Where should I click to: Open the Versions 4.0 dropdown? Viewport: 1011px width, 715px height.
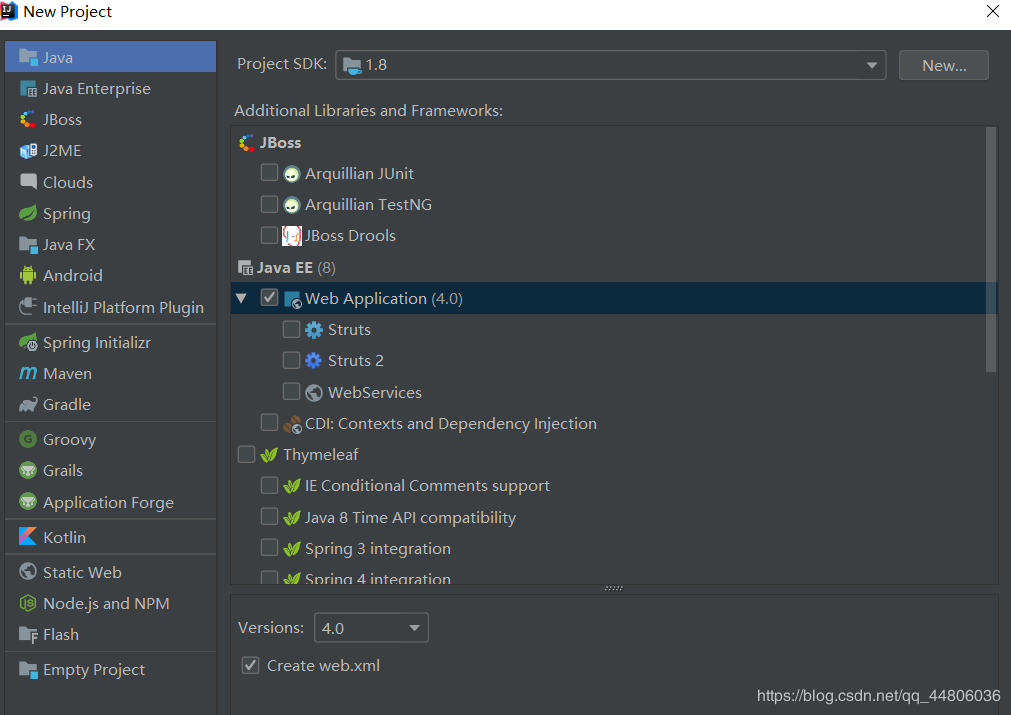371,628
